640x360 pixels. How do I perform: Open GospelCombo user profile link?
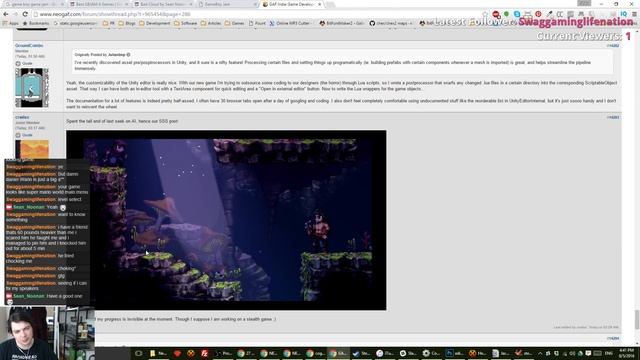(29, 45)
